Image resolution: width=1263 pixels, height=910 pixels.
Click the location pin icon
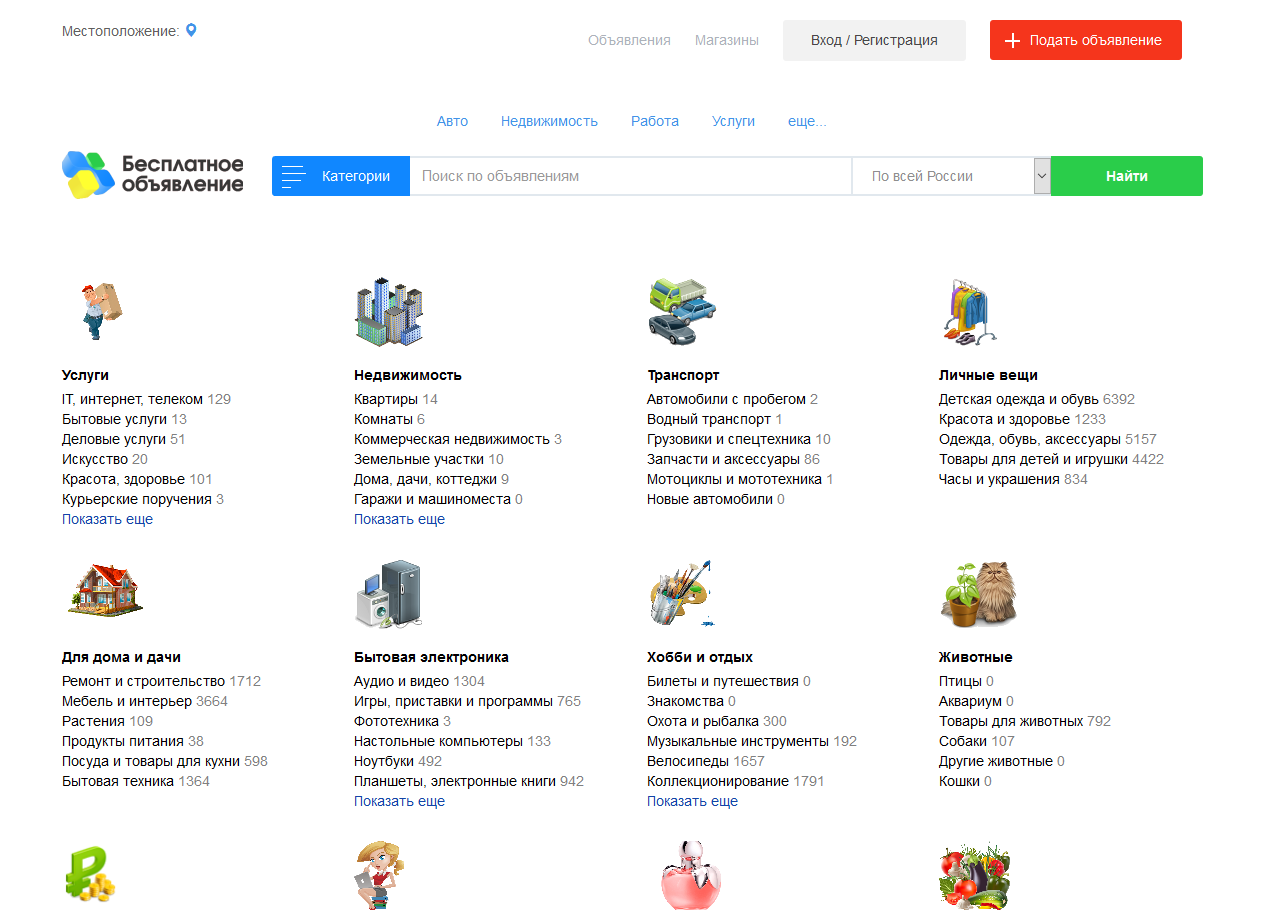pyautogui.click(x=191, y=30)
